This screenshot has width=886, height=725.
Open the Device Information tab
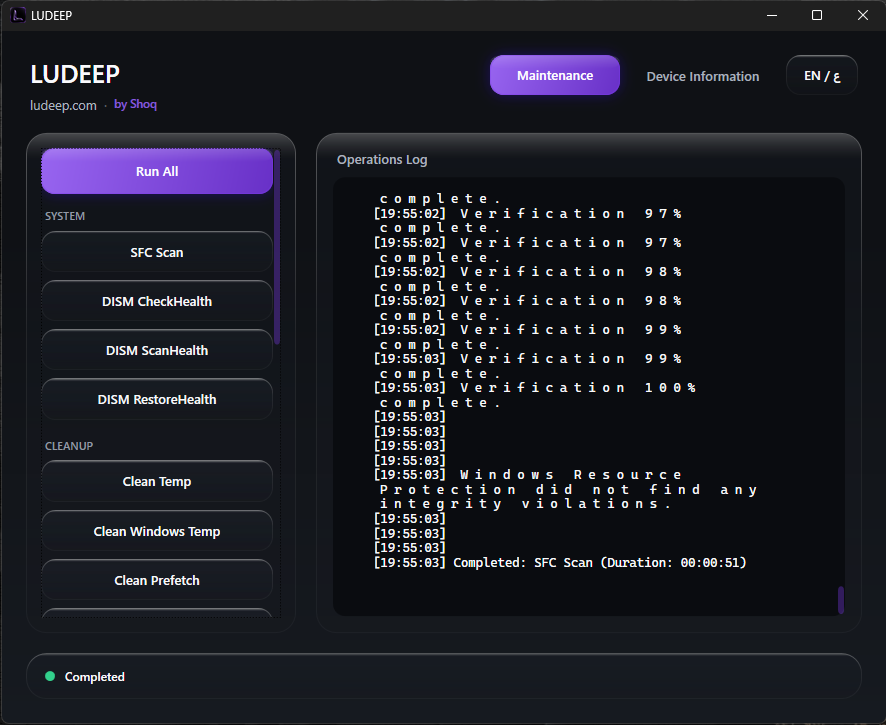[702, 76]
